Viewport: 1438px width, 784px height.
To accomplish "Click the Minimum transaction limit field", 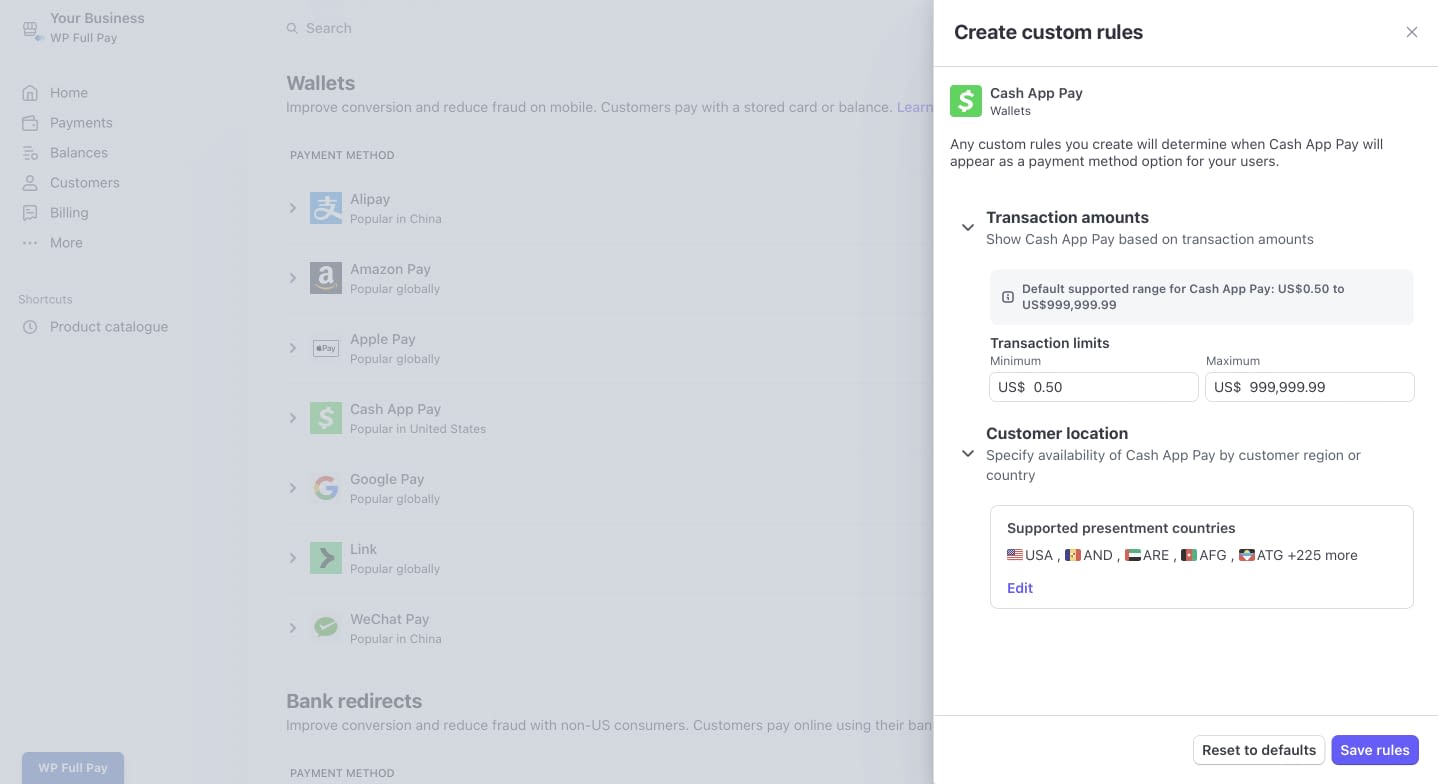I will 1110,387.
